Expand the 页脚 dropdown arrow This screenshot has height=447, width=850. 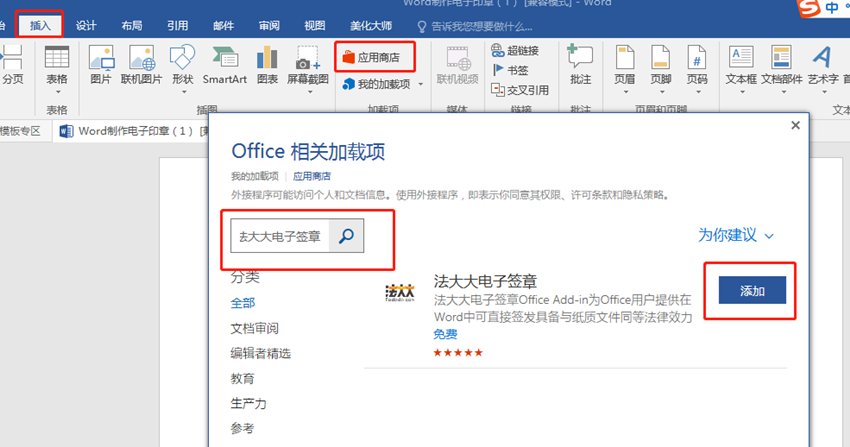point(661,92)
